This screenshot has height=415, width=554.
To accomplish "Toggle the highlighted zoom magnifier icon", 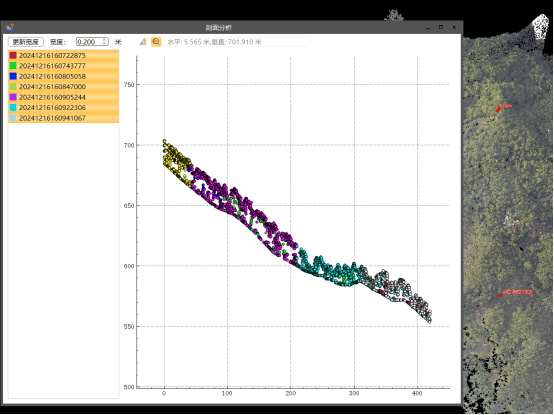I will (x=156, y=42).
